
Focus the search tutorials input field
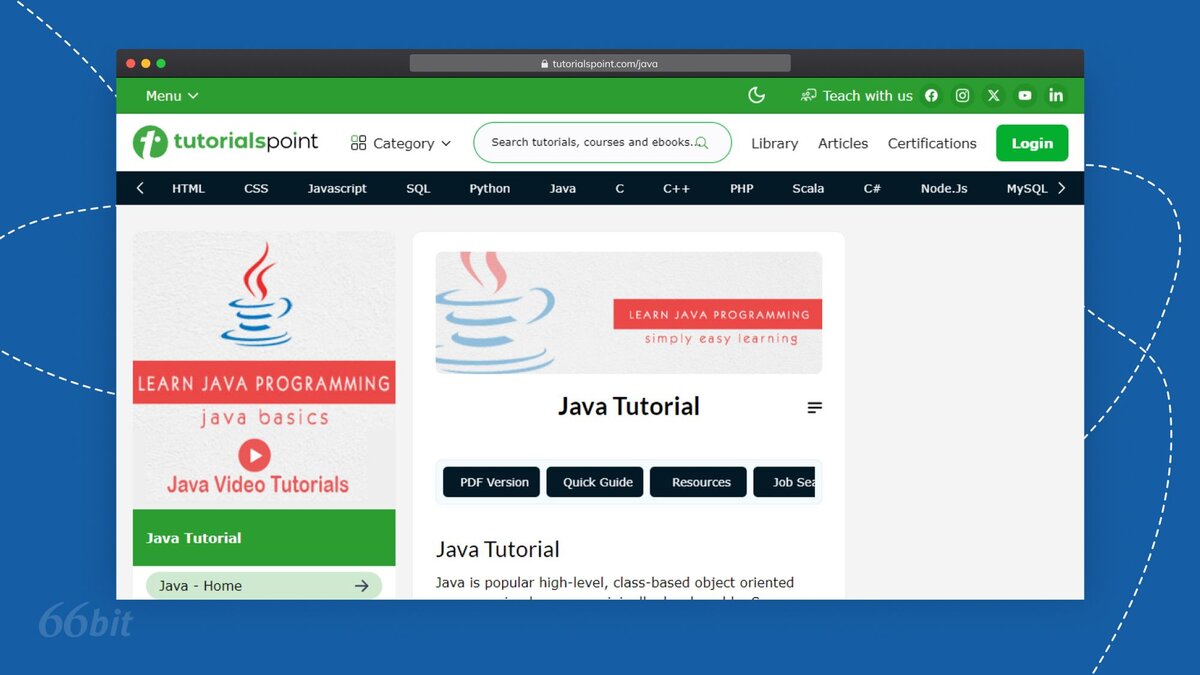click(x=602, y=143)
